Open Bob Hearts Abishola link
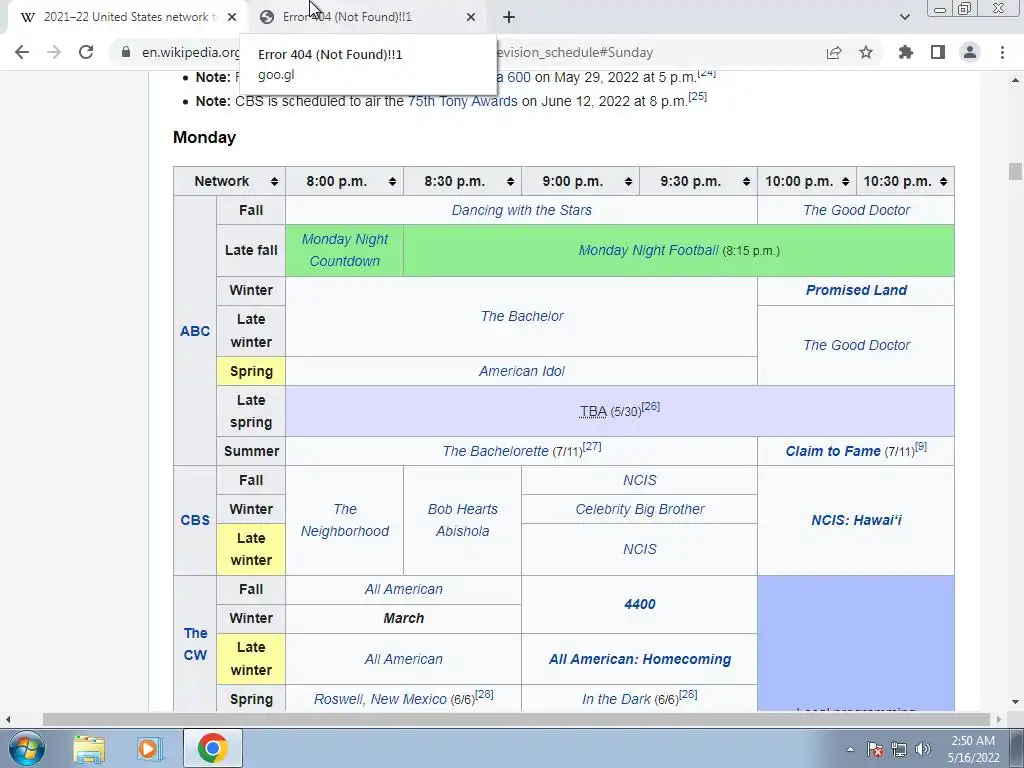This screenshot has height=768, width=1024. point(462,520)
